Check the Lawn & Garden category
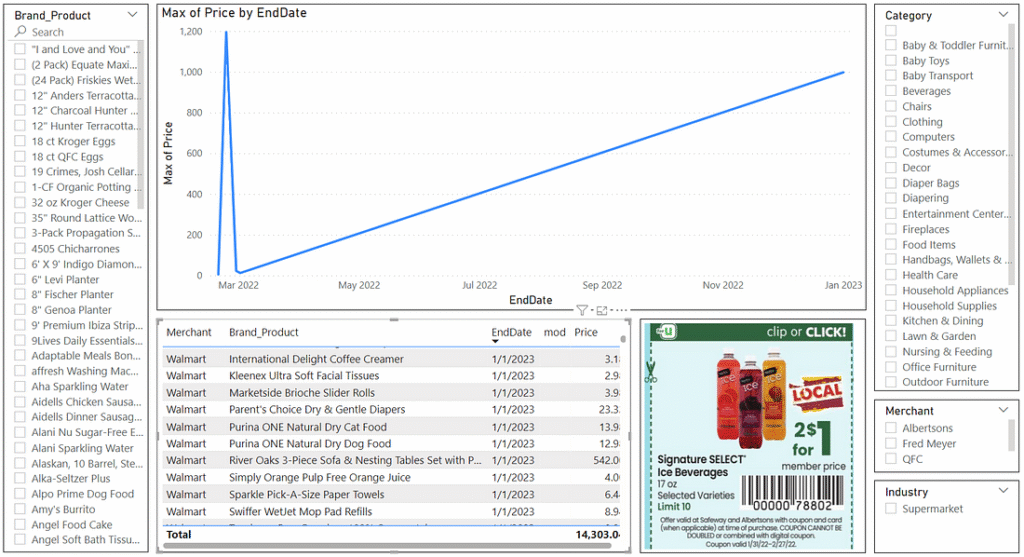Viewport: 1024px width, 557px height. [x=891, y=336]
